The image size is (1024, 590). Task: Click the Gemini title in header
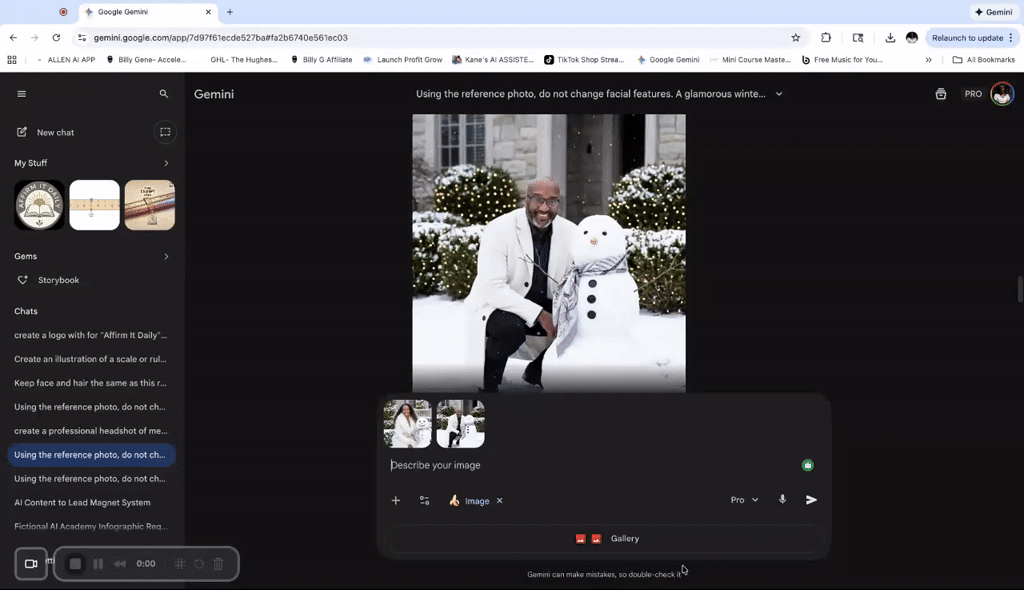214,94
